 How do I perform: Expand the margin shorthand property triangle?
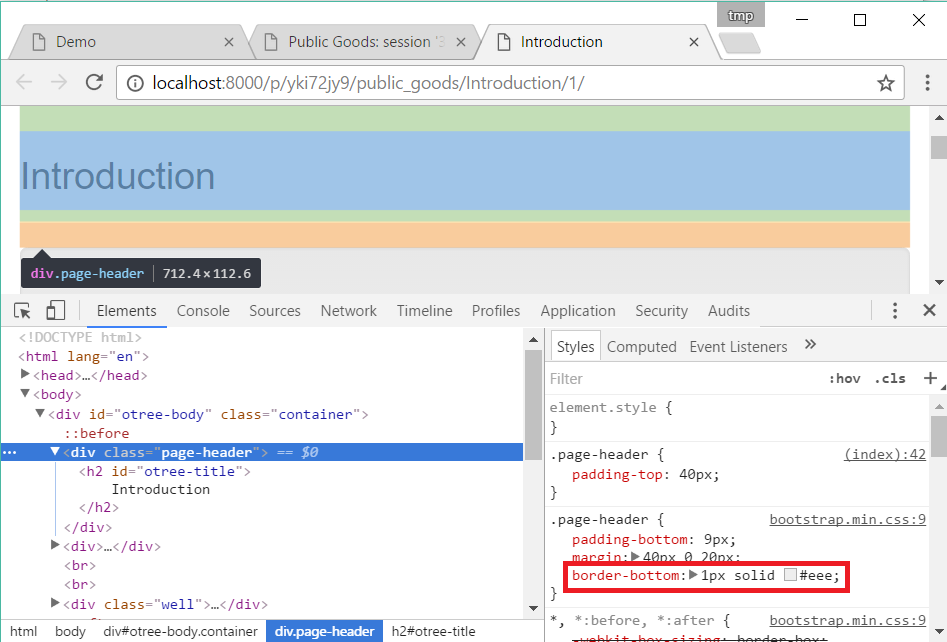[635, 556]
